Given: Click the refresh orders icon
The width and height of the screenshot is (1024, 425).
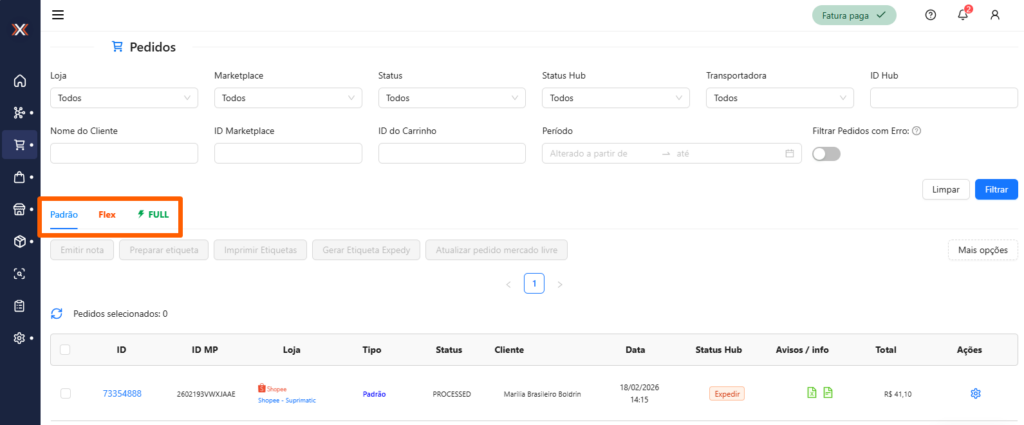Looking at the screenshot, I should (x=57, y=313).
